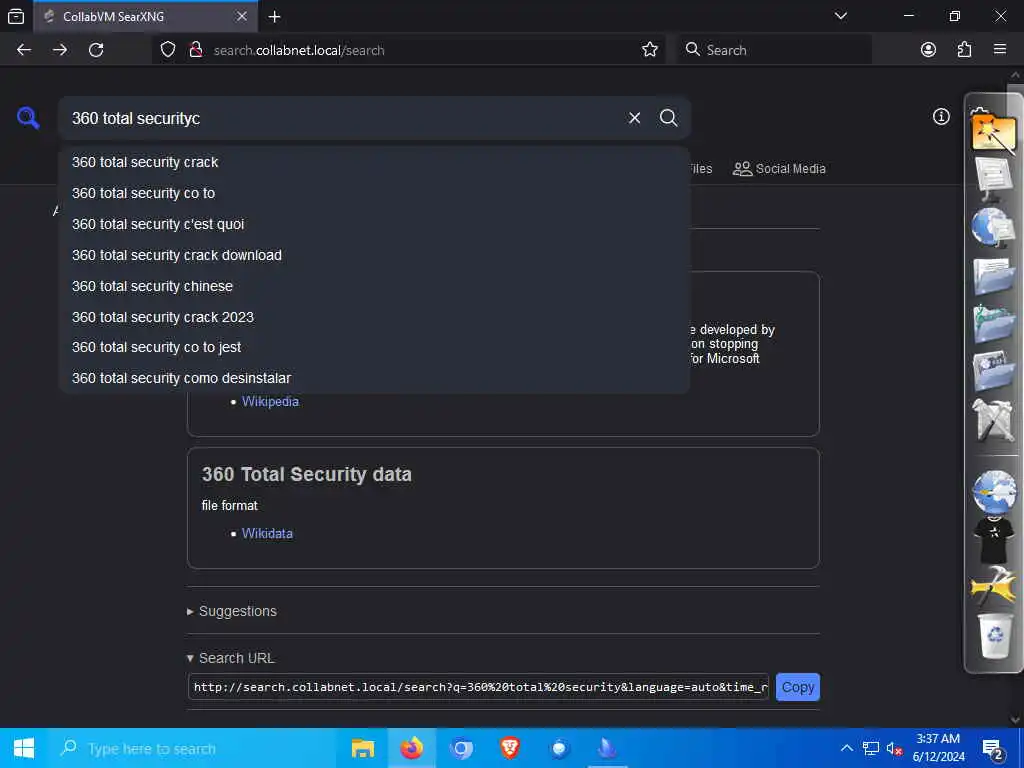Open the recent browsing icon left of tabs
Screen dimensions: 1024x768
click(x=16, y=16)
